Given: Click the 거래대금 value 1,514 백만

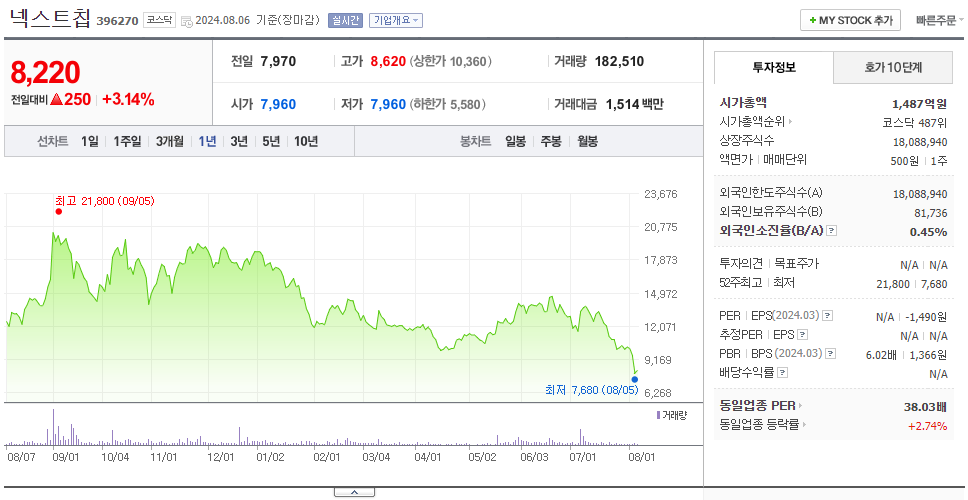Looking at the screenshot, I should pos(635,104).
